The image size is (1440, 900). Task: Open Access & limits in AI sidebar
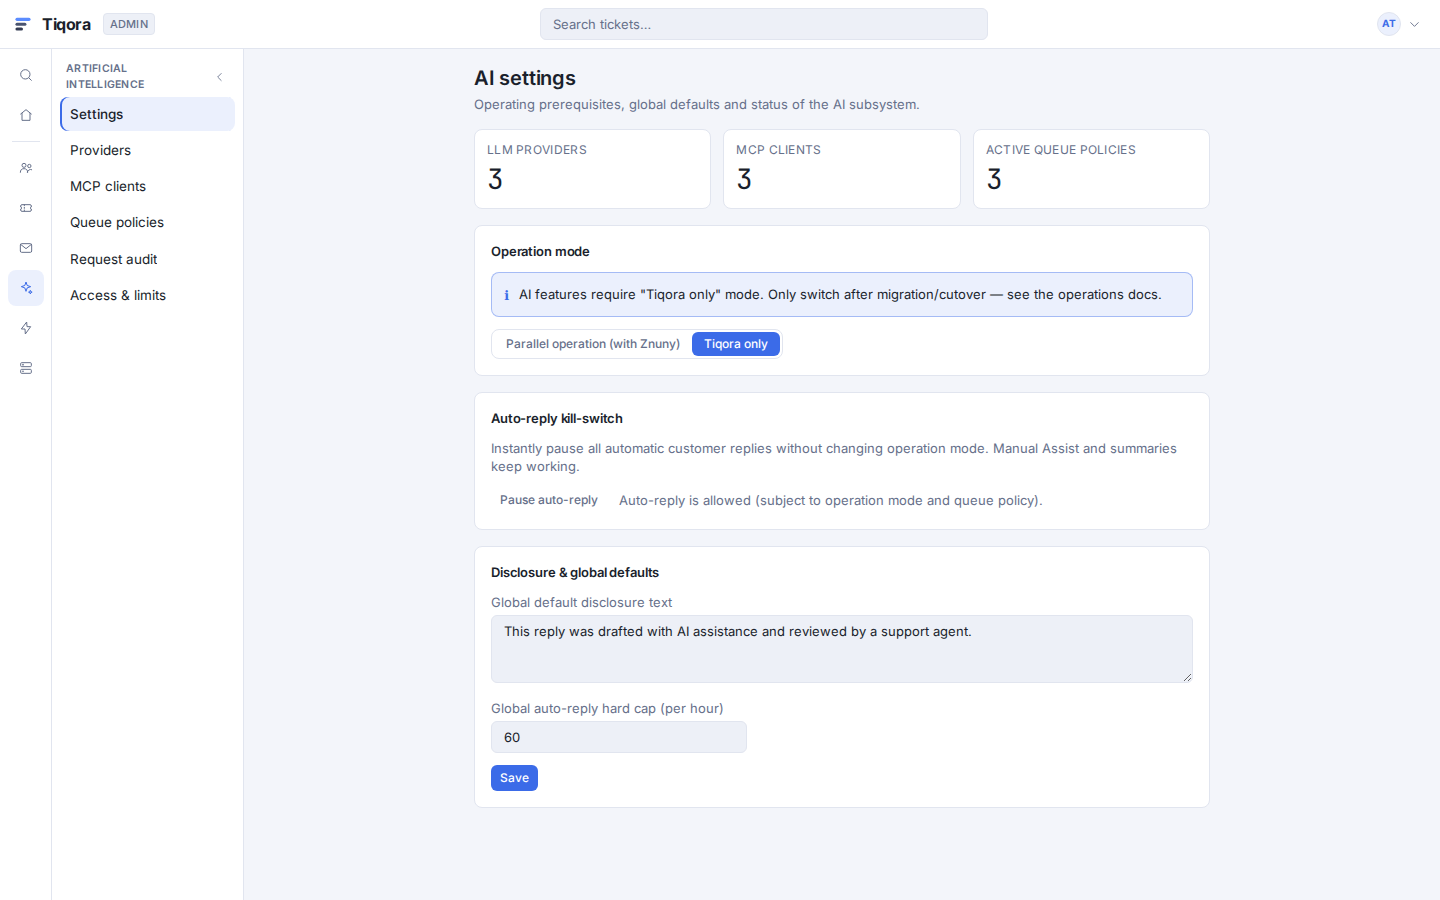(147, 295)
